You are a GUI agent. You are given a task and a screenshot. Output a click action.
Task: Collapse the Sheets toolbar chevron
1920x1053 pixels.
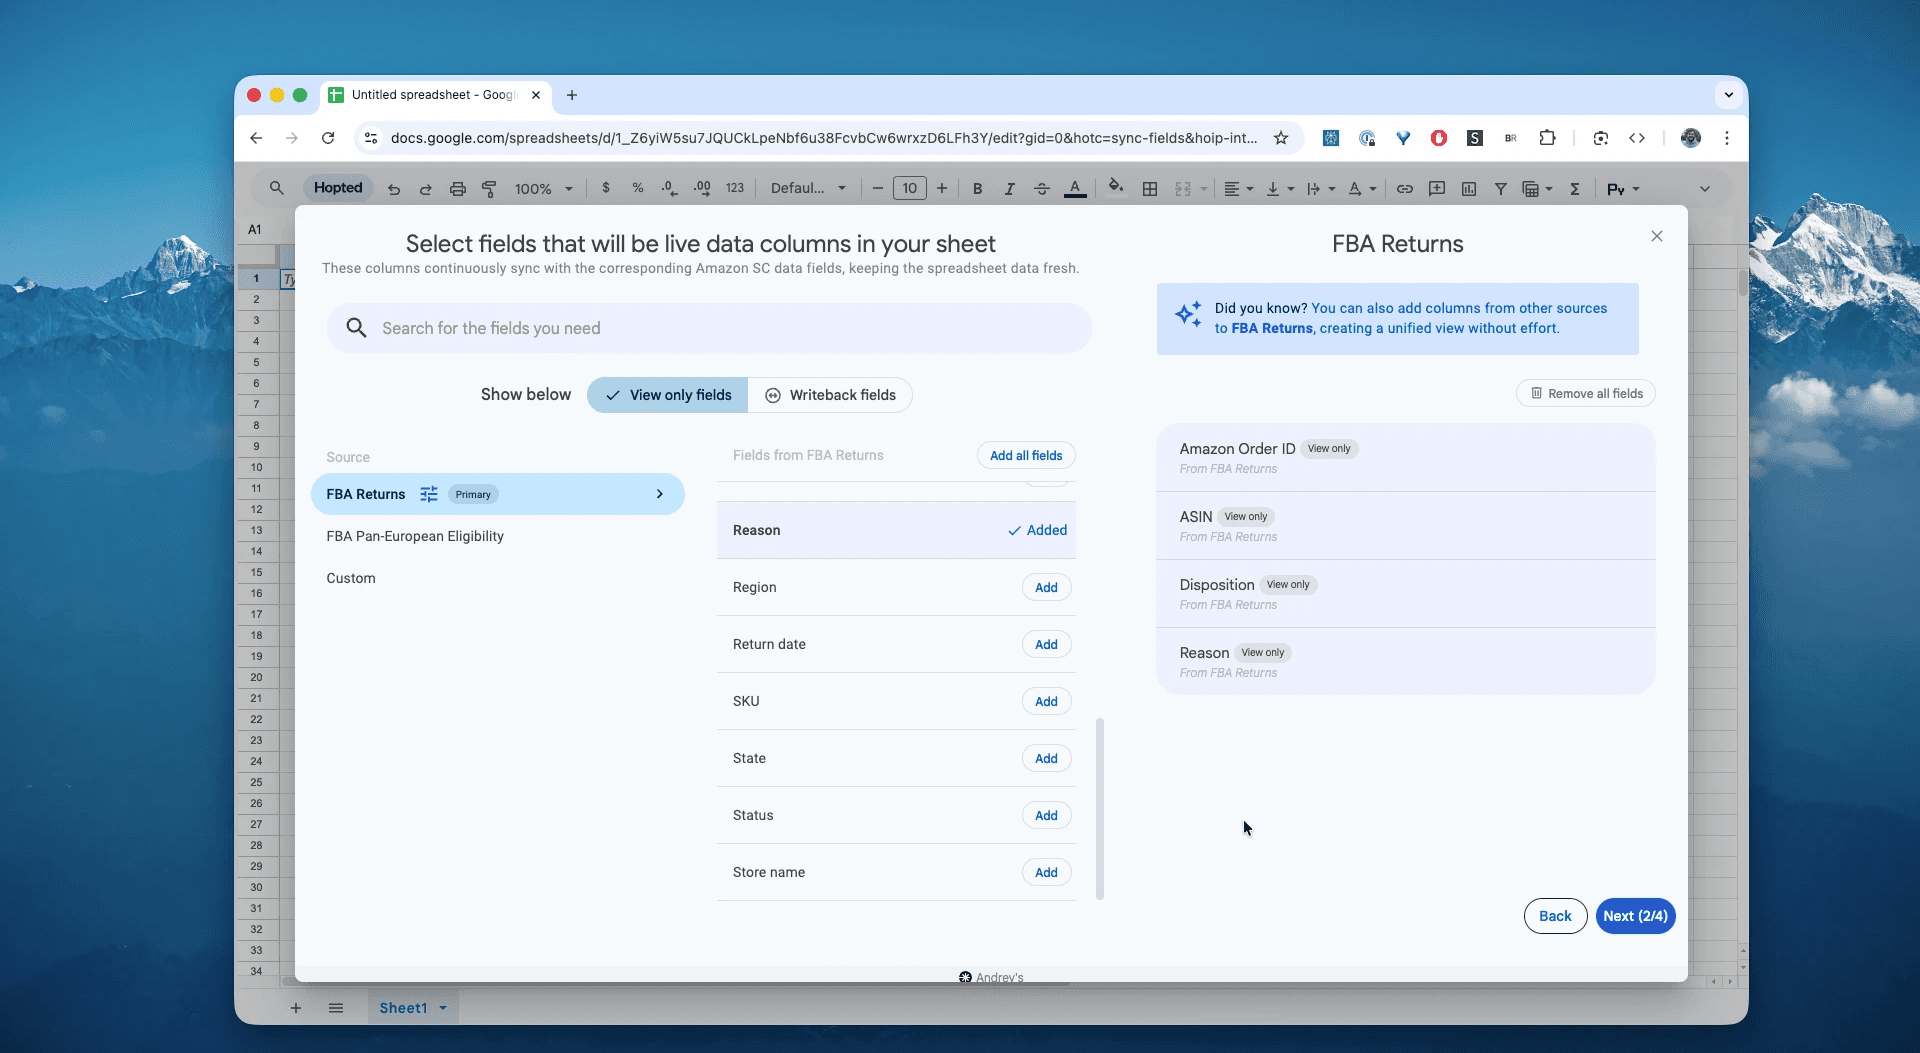click(1705, 189)
